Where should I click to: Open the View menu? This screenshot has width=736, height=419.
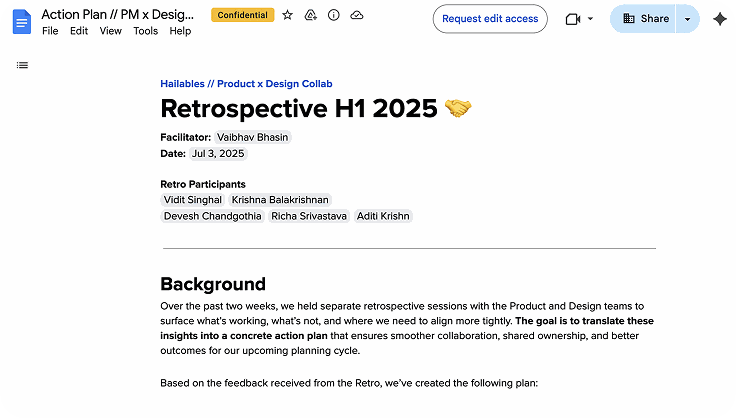coord(111,31)
